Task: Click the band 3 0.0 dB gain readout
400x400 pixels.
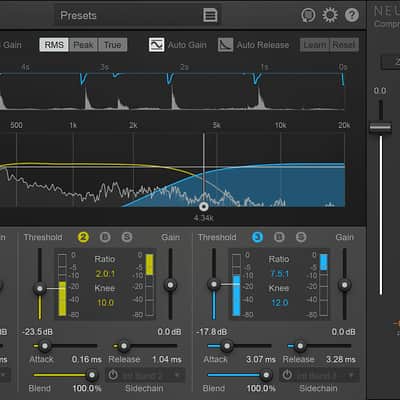Action: coord(343,332)
